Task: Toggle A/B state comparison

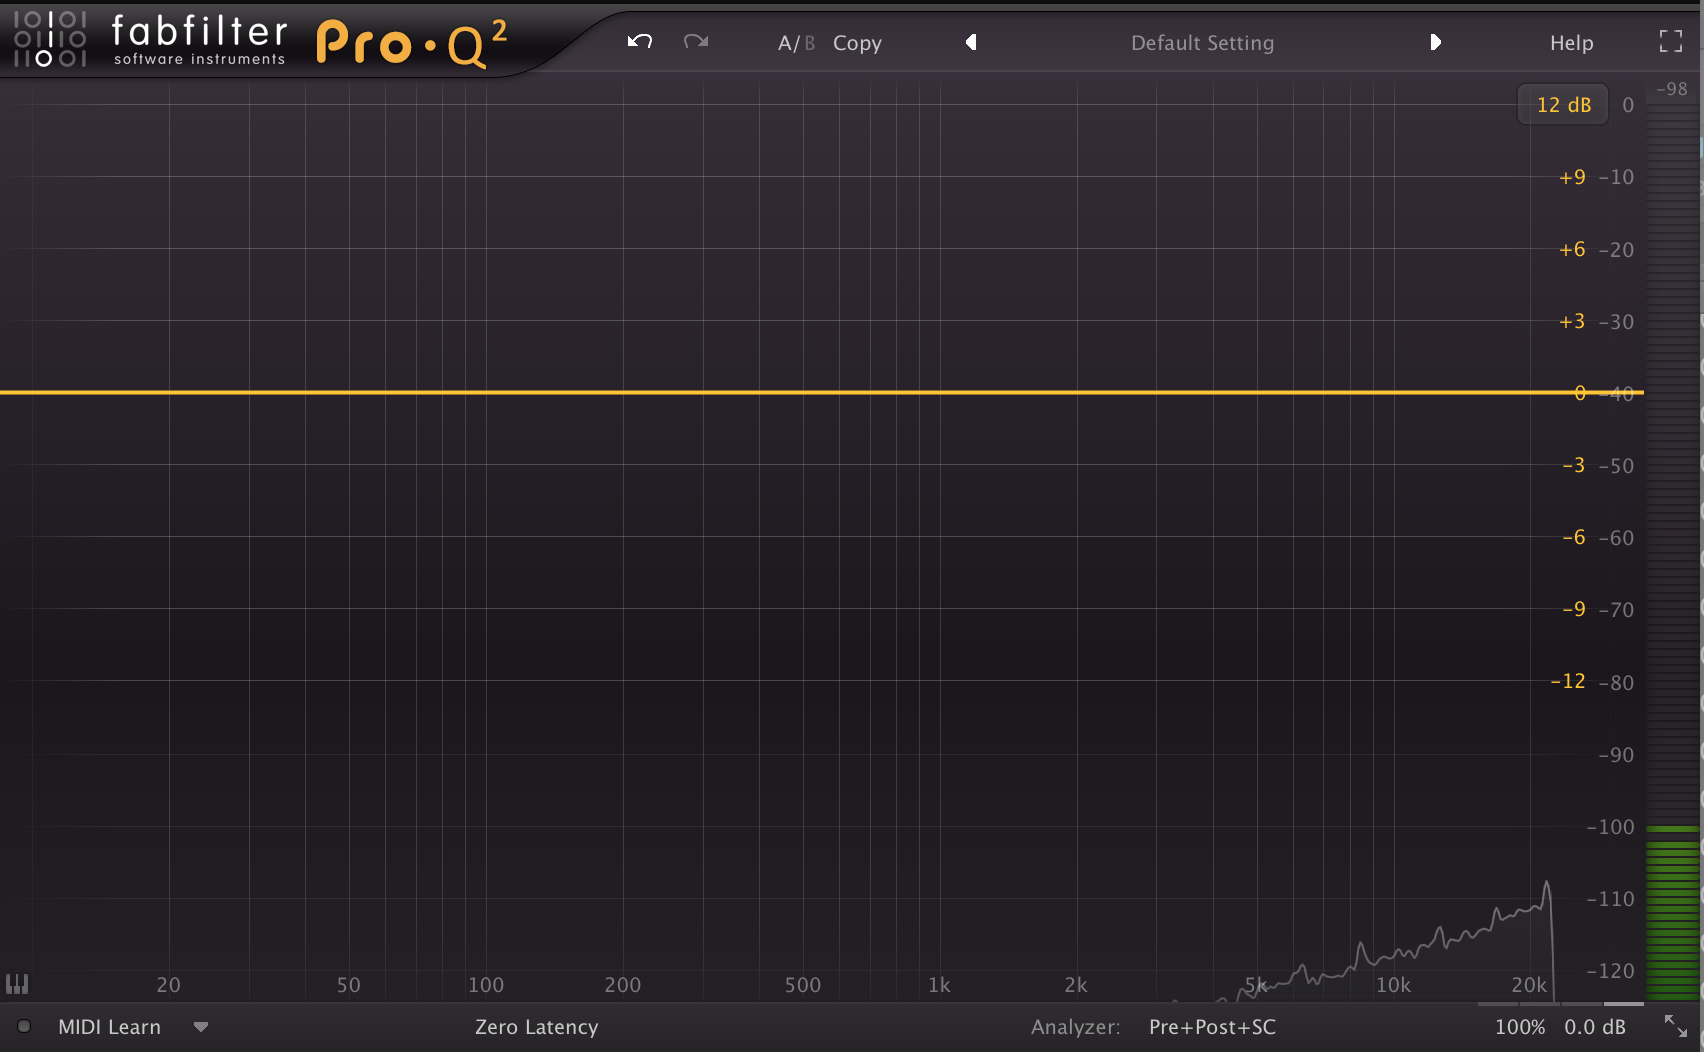Action: point(796,43)
